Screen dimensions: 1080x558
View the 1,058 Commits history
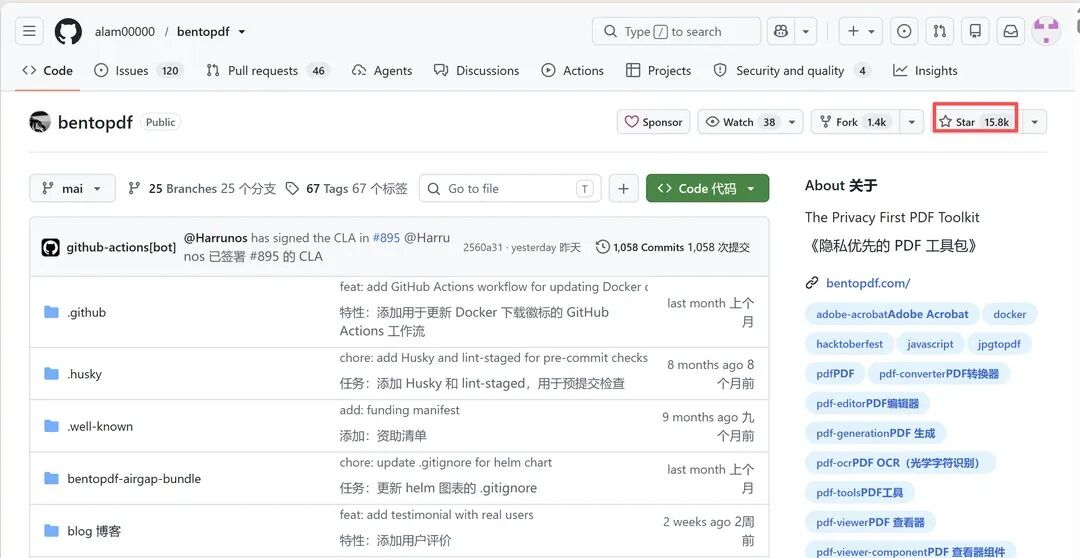click(x=673, y=247)
